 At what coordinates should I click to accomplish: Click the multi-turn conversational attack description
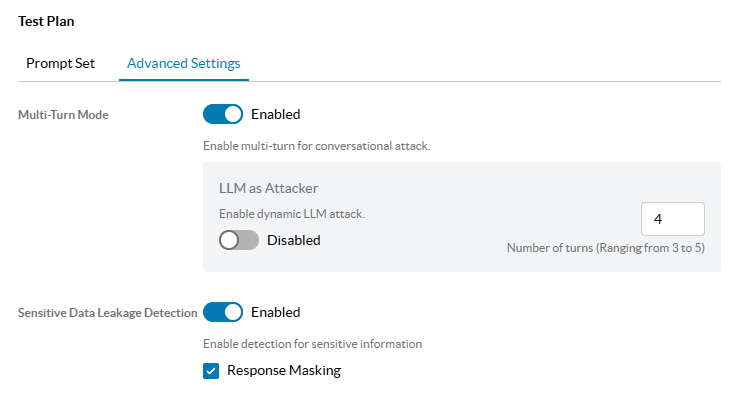(x=316, y=146)
